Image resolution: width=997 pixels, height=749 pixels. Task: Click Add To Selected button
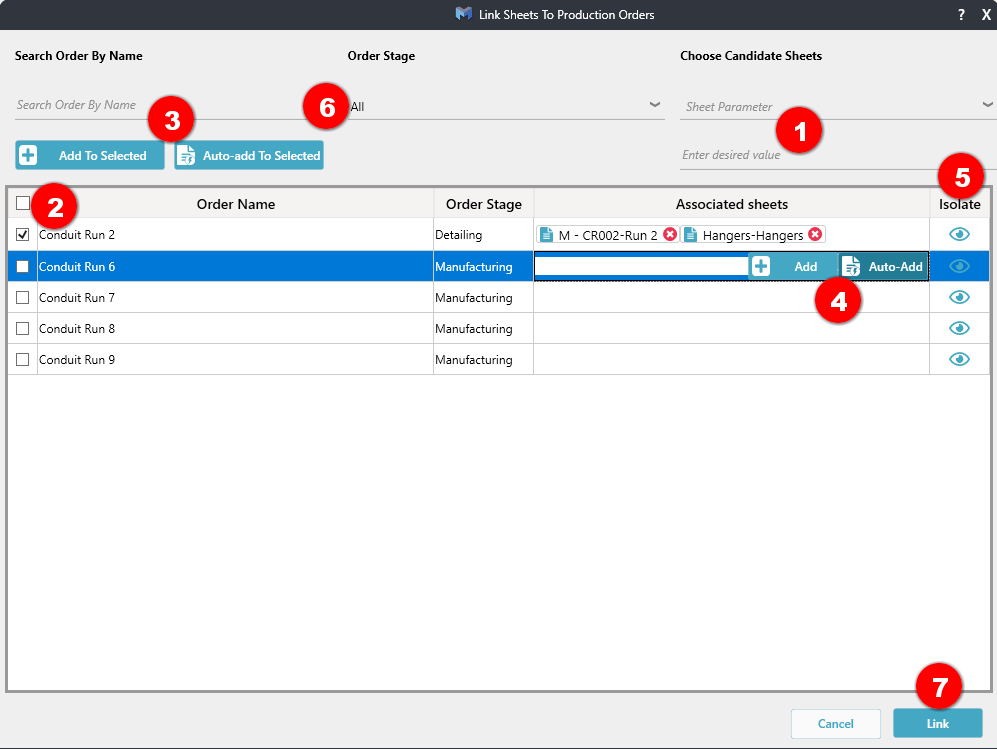coord(89,155)
